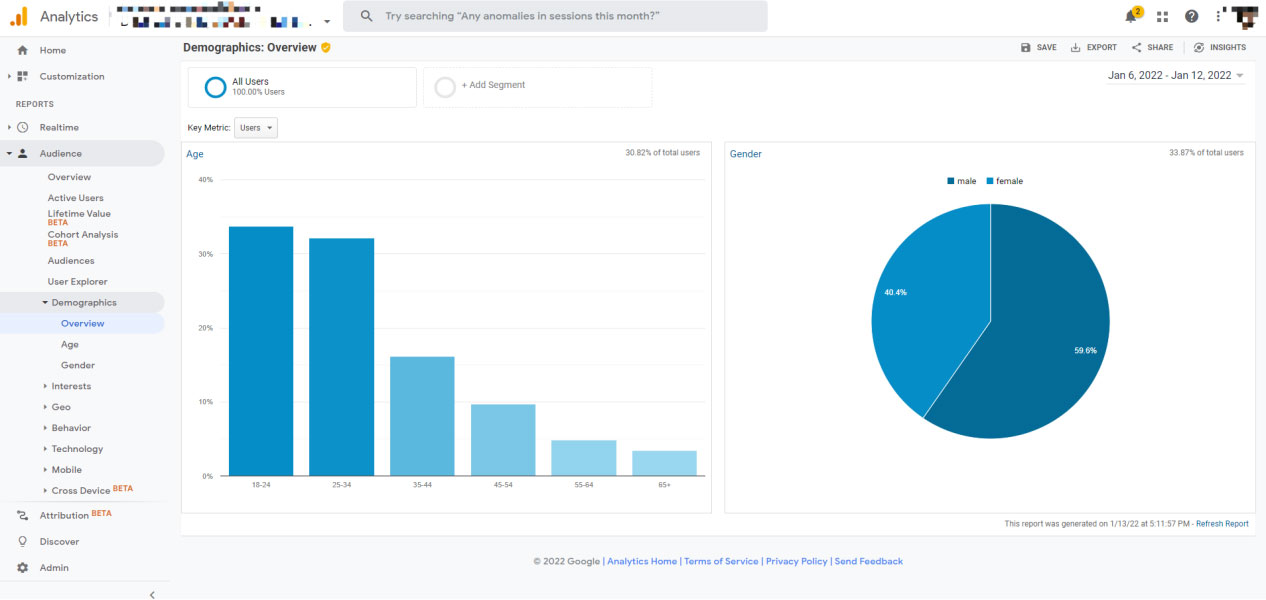Open the Google apps grid icon
The width and height of the screenshot is (1266, 600).
(1162, 16)
